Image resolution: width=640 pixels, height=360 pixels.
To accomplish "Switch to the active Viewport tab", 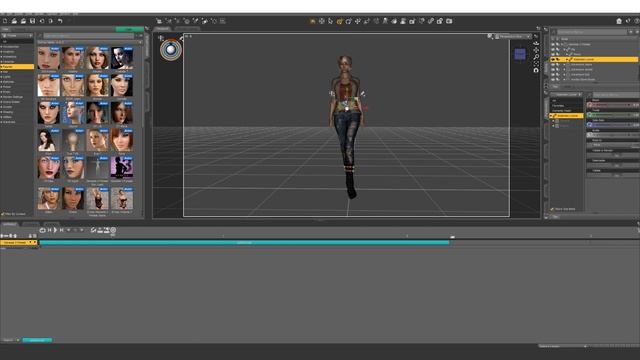I will click(162, 29).
